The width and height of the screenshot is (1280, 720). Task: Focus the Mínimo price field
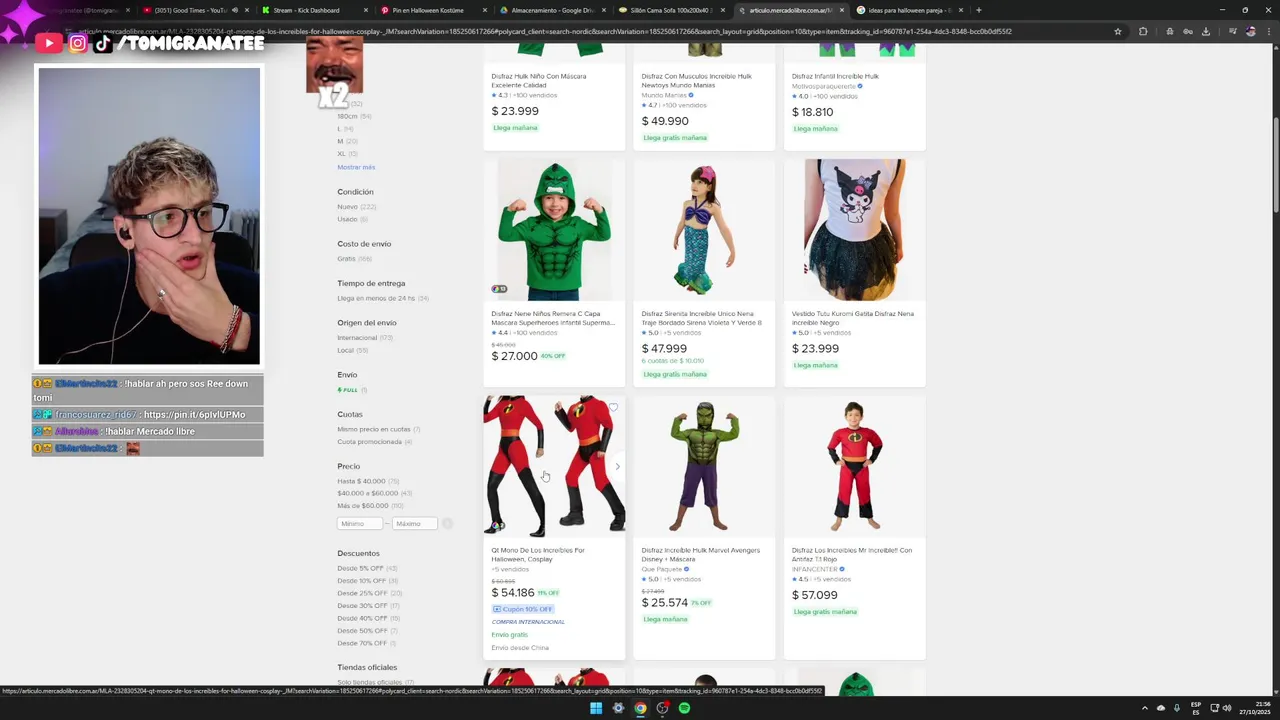point(360,524)
